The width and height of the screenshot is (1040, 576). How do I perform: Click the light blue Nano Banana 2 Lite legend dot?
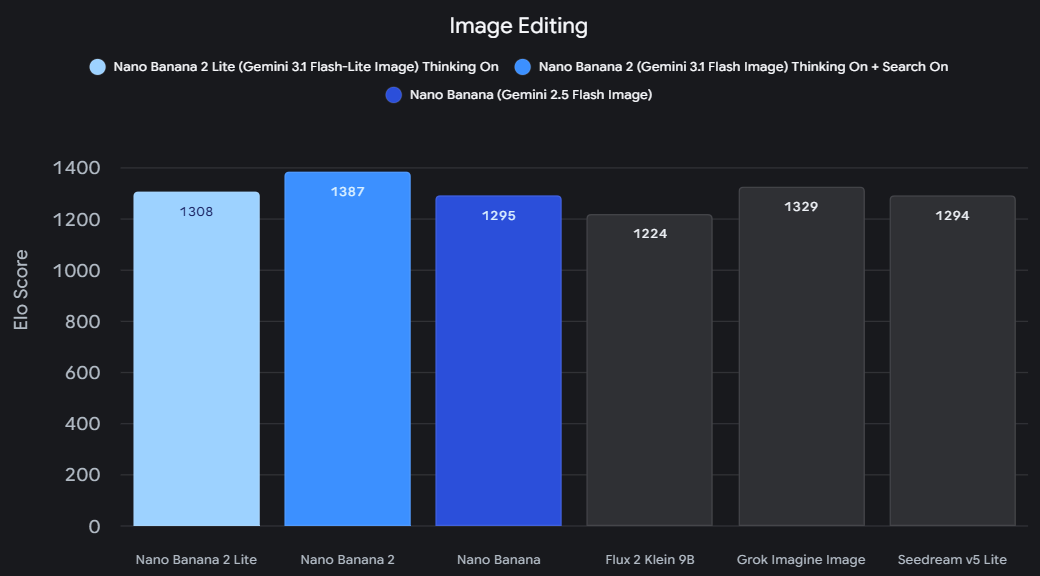[x=98, y=67]
